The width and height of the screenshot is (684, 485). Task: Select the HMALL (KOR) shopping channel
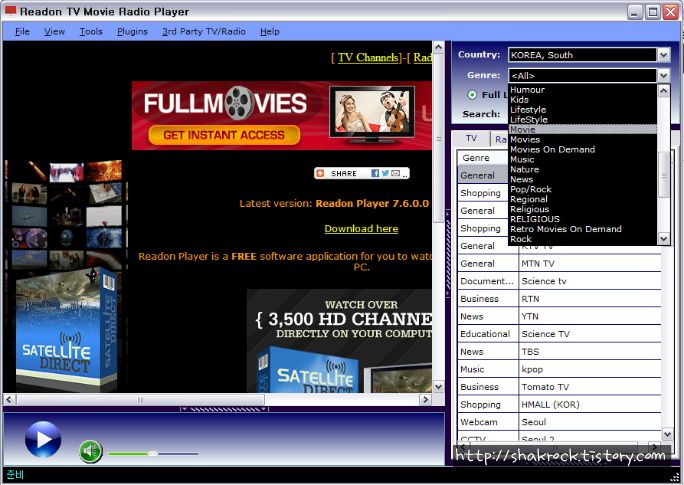click(559, 404)
